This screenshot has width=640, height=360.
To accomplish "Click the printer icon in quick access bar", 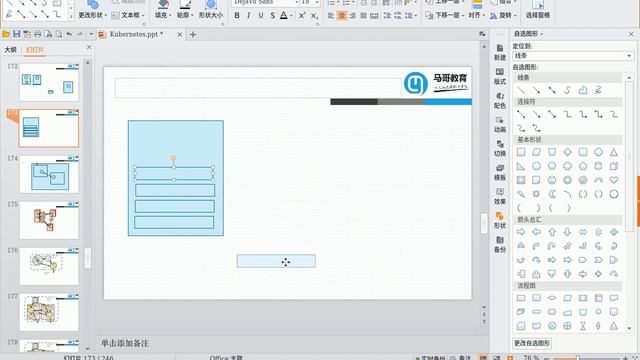I will tap(38, 34).
